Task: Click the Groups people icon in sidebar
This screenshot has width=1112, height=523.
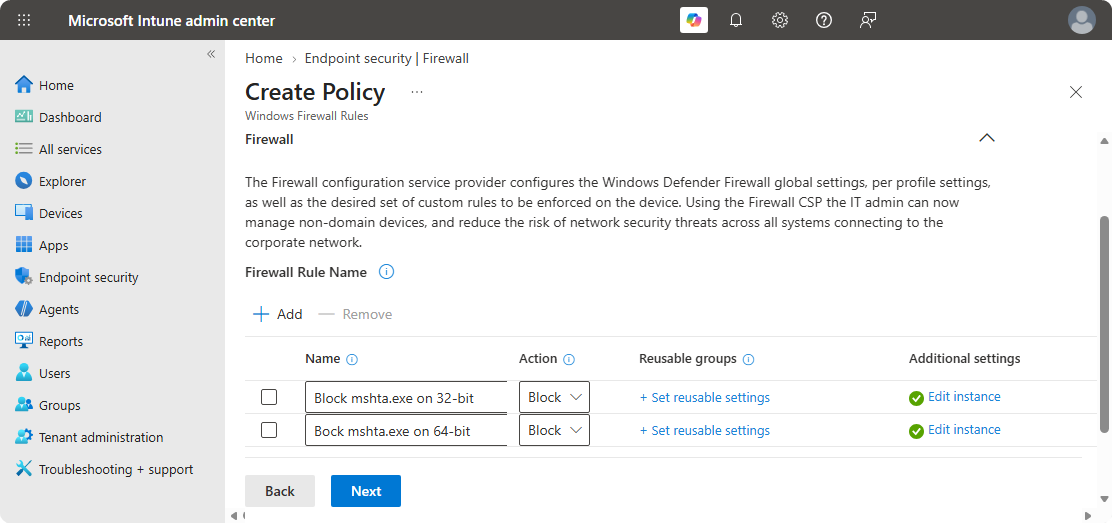Action: click(x=24, y=404)
